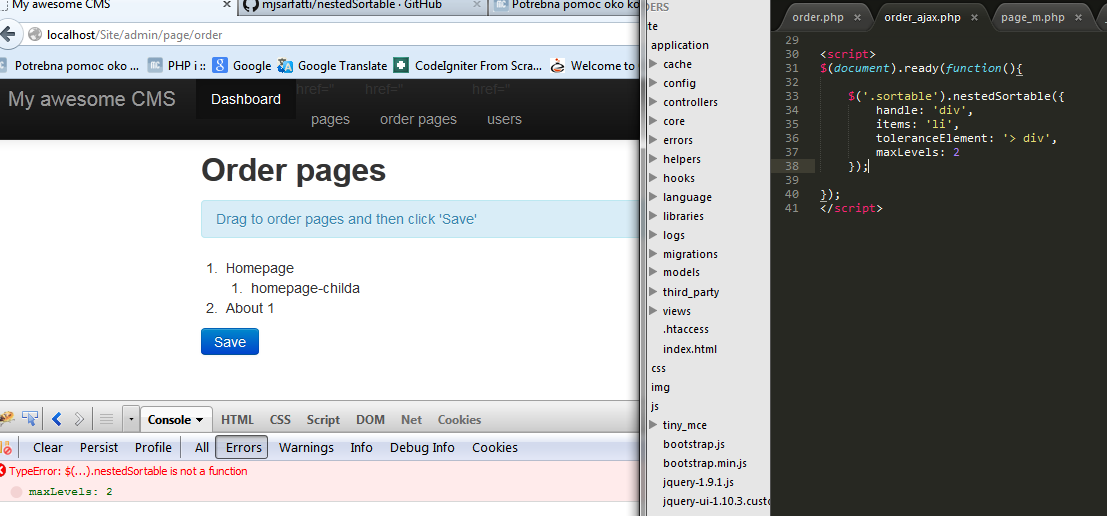The width and height of the screenshot is (1107, 516).
Task: Select jquery-1.9.1.js in the sidebar
Action: (x=698, y=482)
